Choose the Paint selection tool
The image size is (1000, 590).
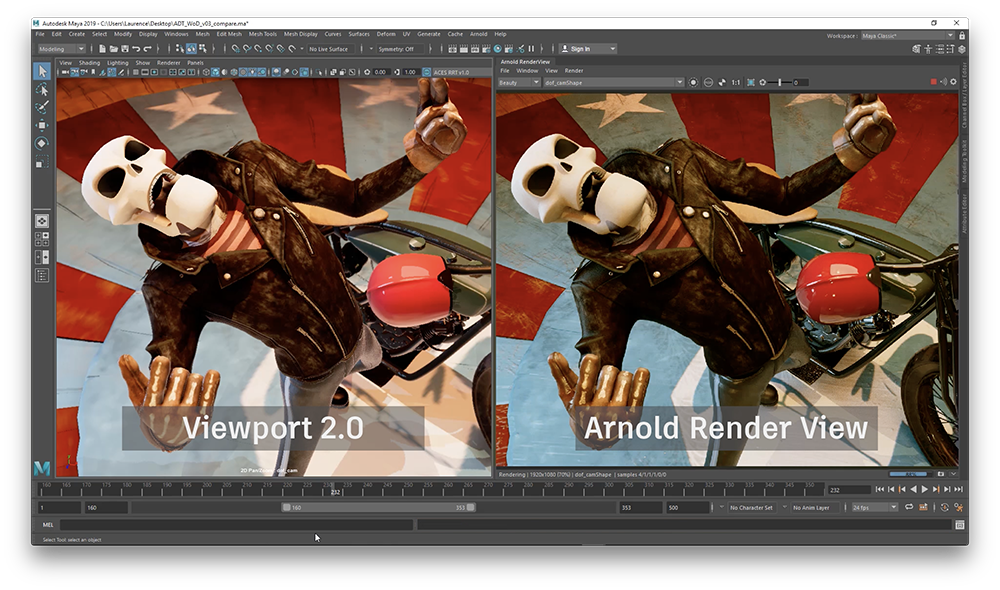click(x=42, y=107)
